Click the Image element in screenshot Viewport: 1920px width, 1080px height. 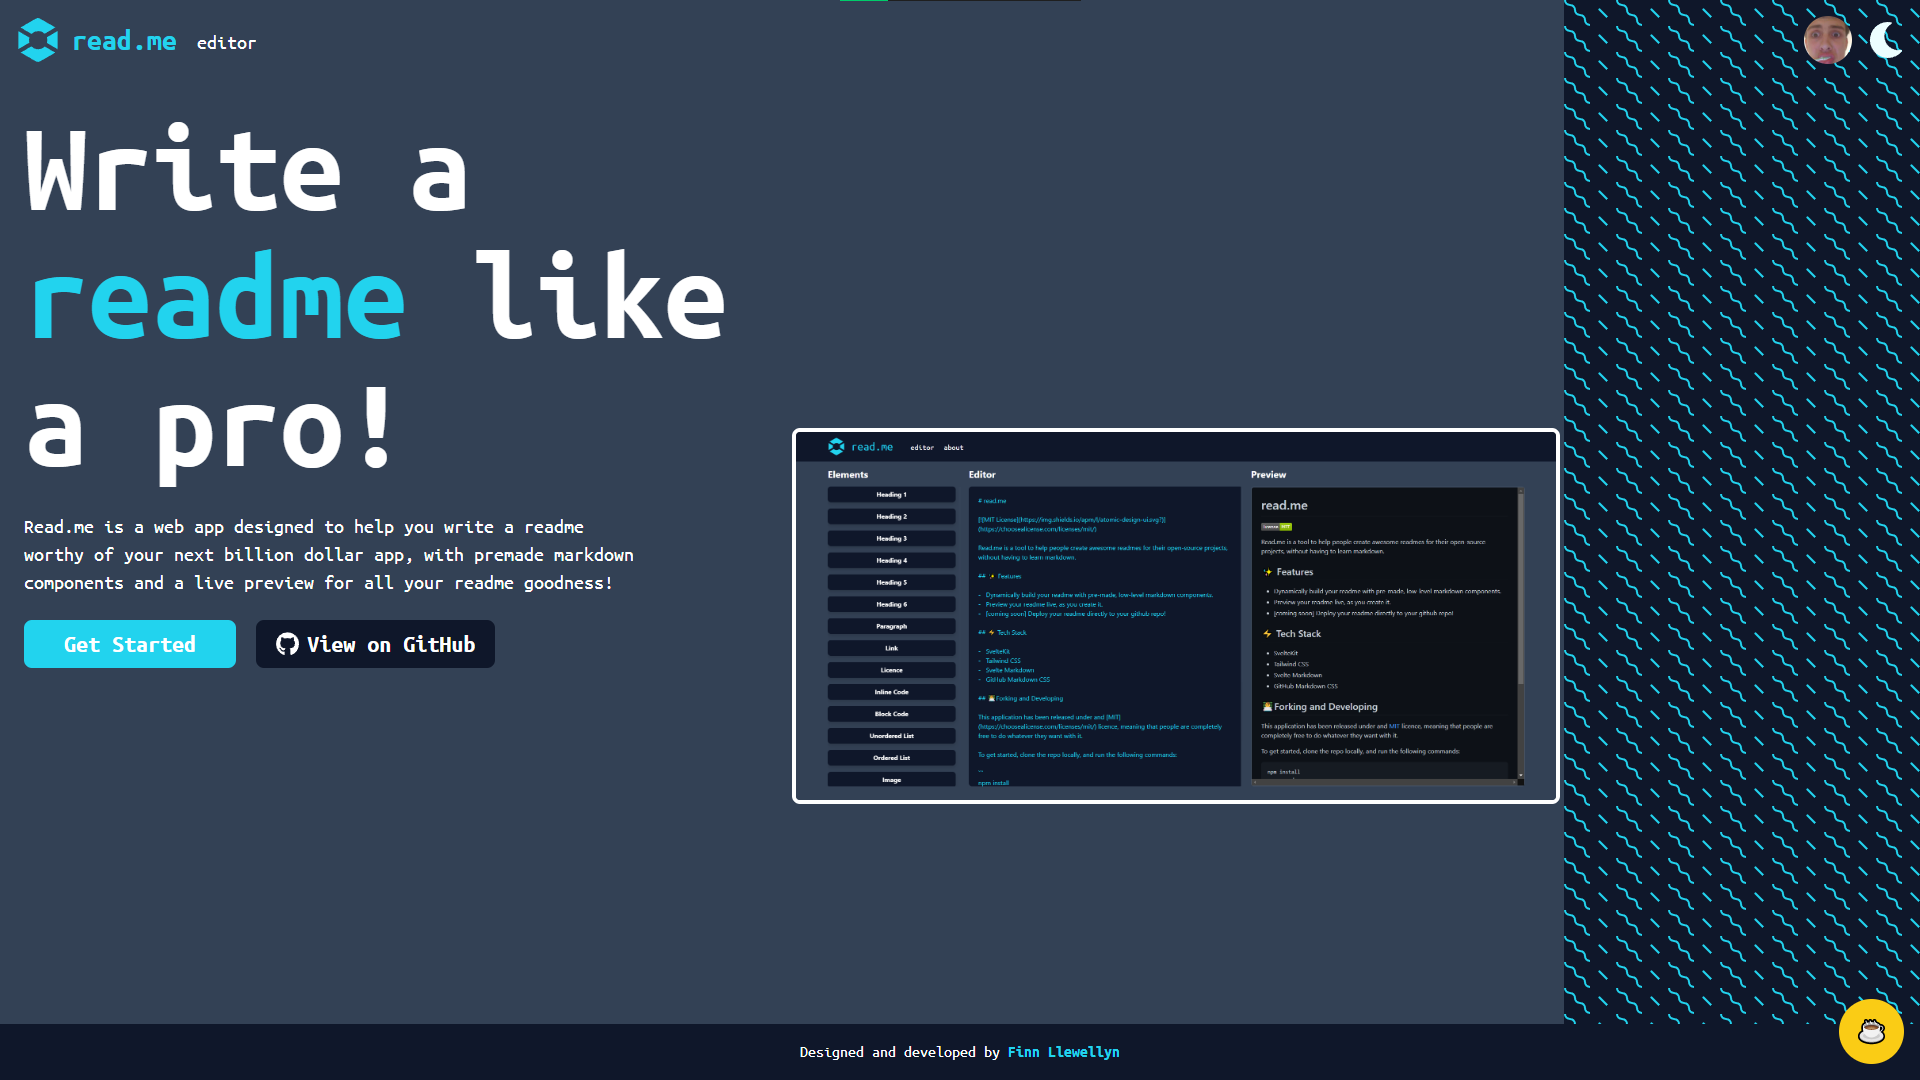tap(891, 780)
